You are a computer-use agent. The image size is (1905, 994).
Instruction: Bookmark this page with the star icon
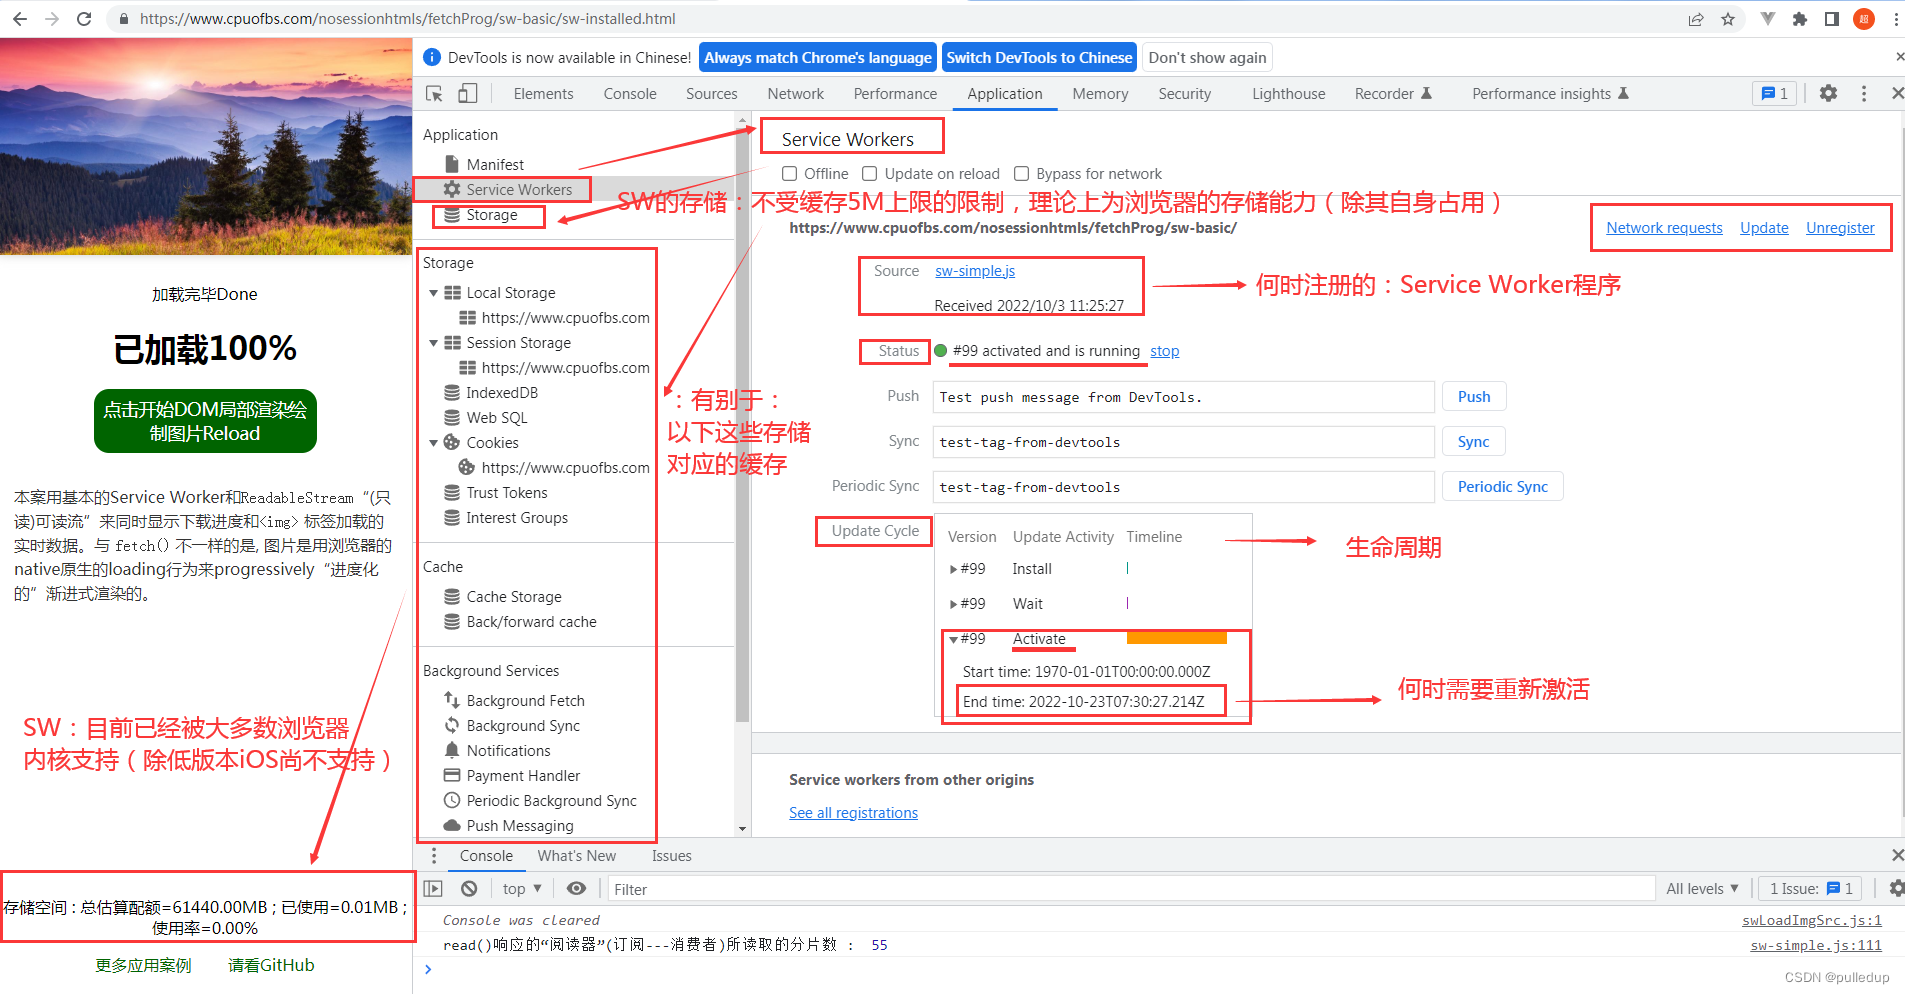tap(1728, 19)
